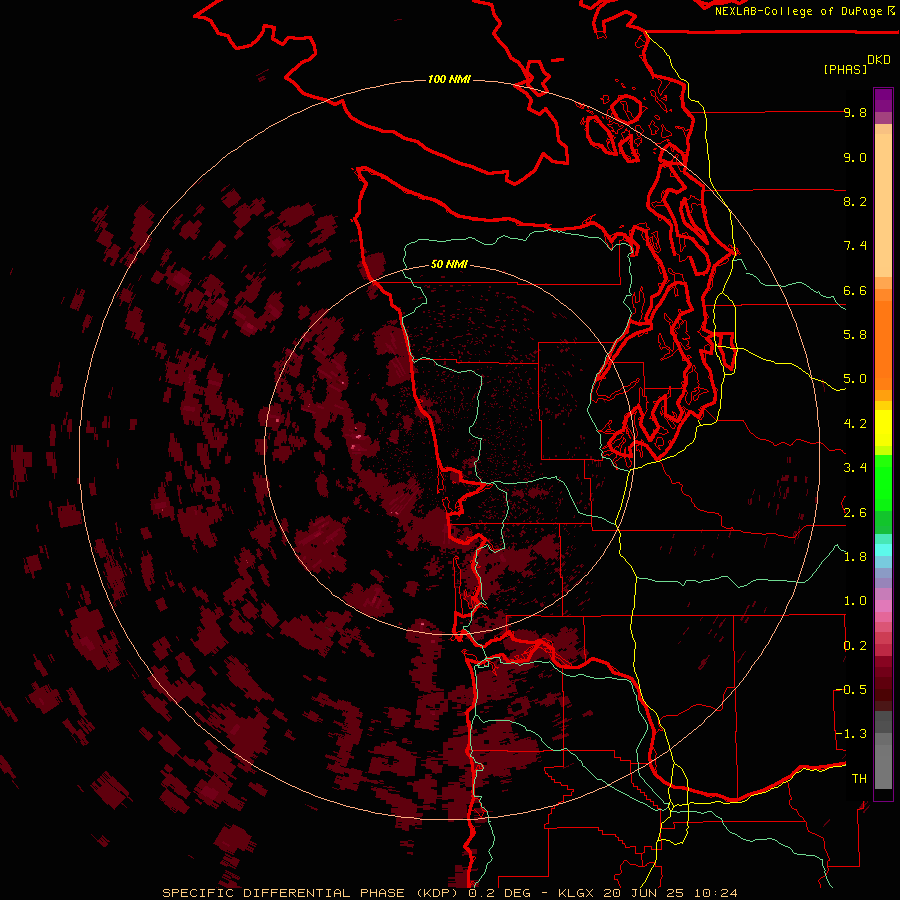This screenshot has width=900, height=900.
Task: Click the cyan segment of the color bar
Action: (x=883, y=550)
